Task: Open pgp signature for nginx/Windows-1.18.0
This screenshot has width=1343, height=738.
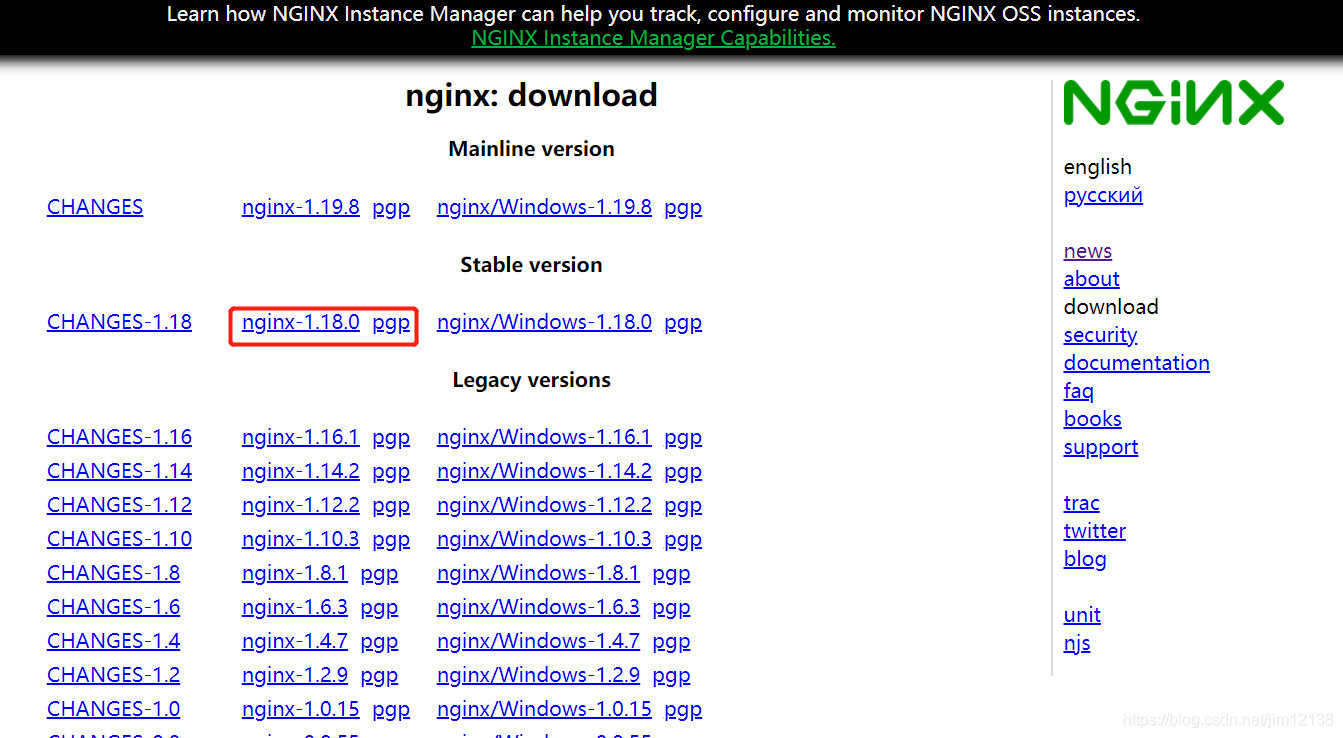Action: pos(683,323)
